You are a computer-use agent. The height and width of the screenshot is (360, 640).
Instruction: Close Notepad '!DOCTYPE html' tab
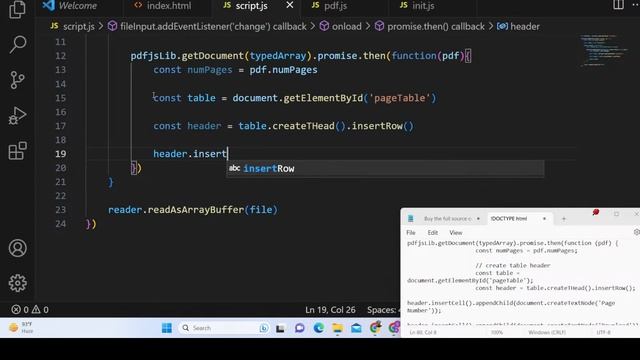click(544, 219)
